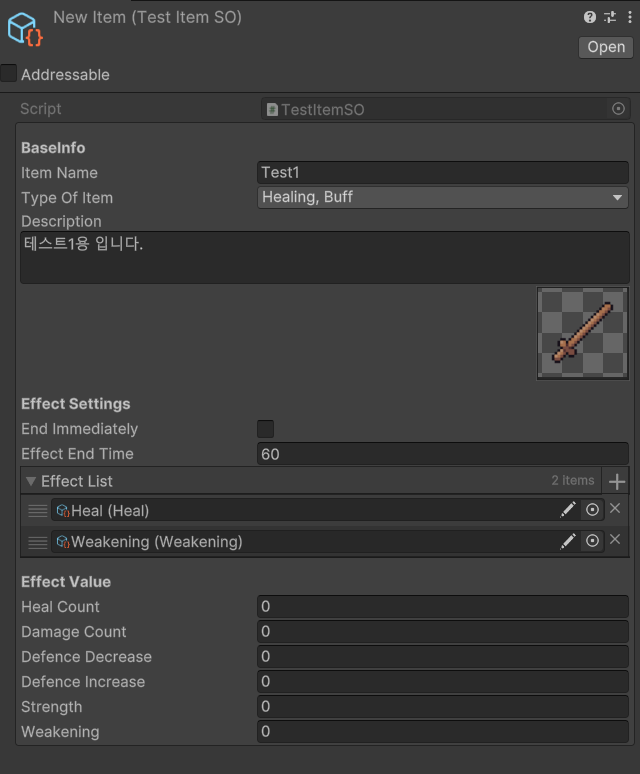The width and height of the screenshot is (640, 774).
Task: Click the TestItemSO script file icon
Action: (x=272, y=109)
